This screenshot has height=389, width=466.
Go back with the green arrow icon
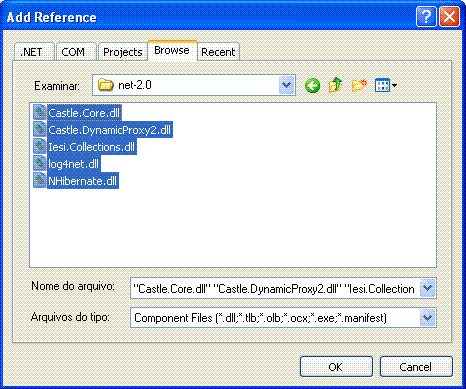pos(312,86)
